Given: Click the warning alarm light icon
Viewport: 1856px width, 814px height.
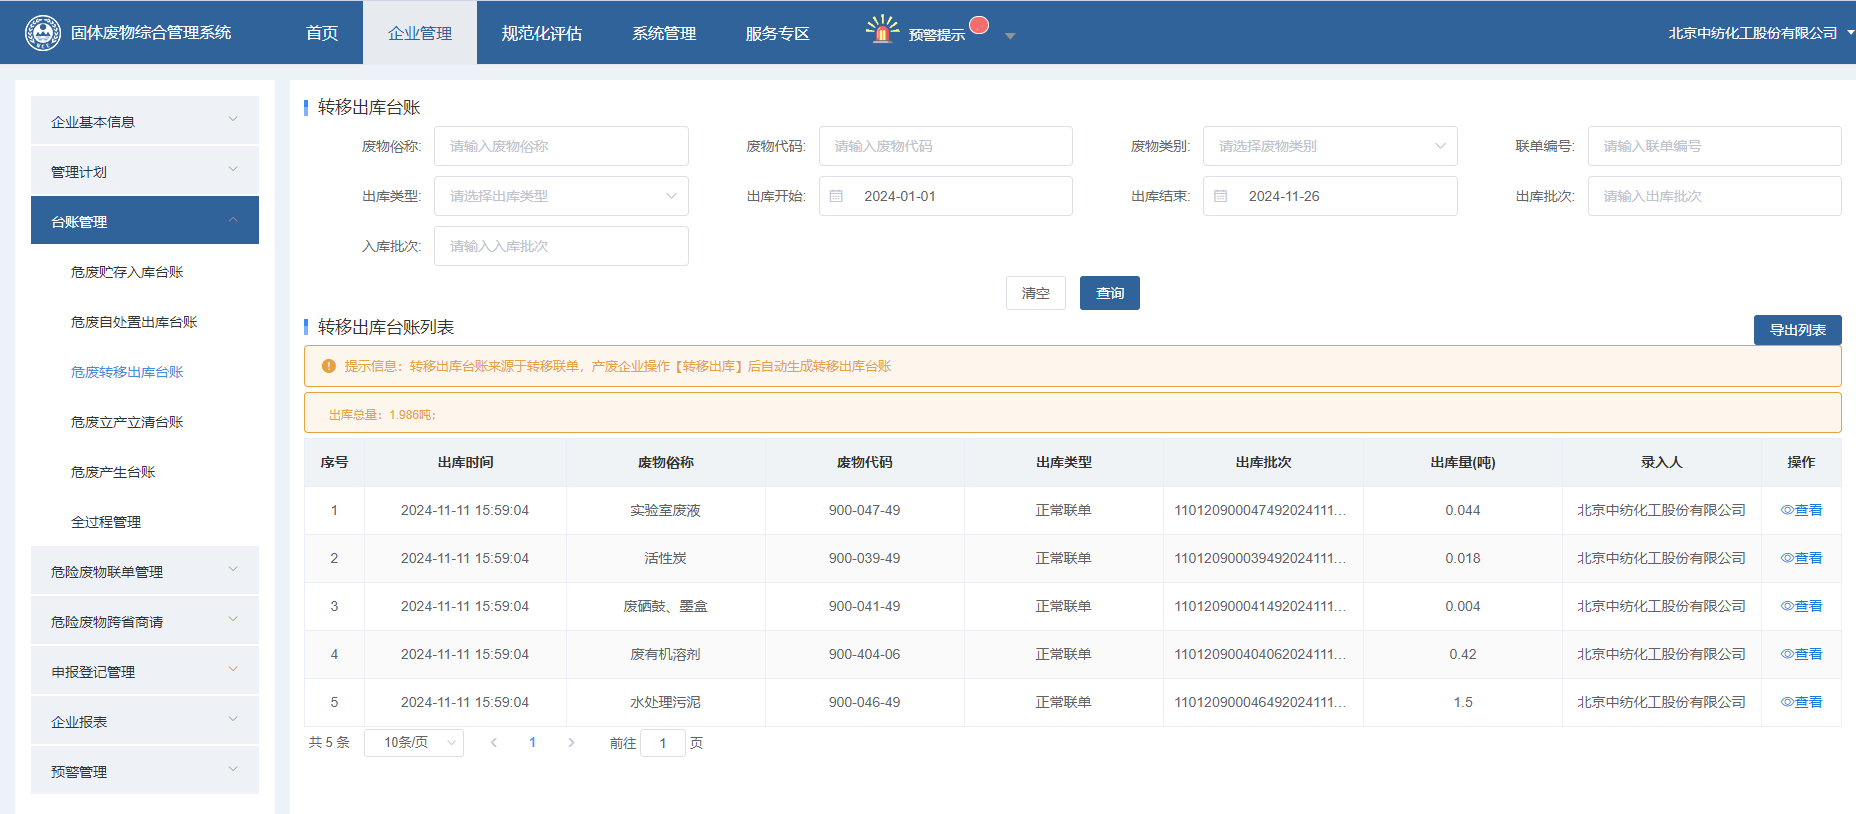Looking at the screenshot, I should tap(882, 29).
